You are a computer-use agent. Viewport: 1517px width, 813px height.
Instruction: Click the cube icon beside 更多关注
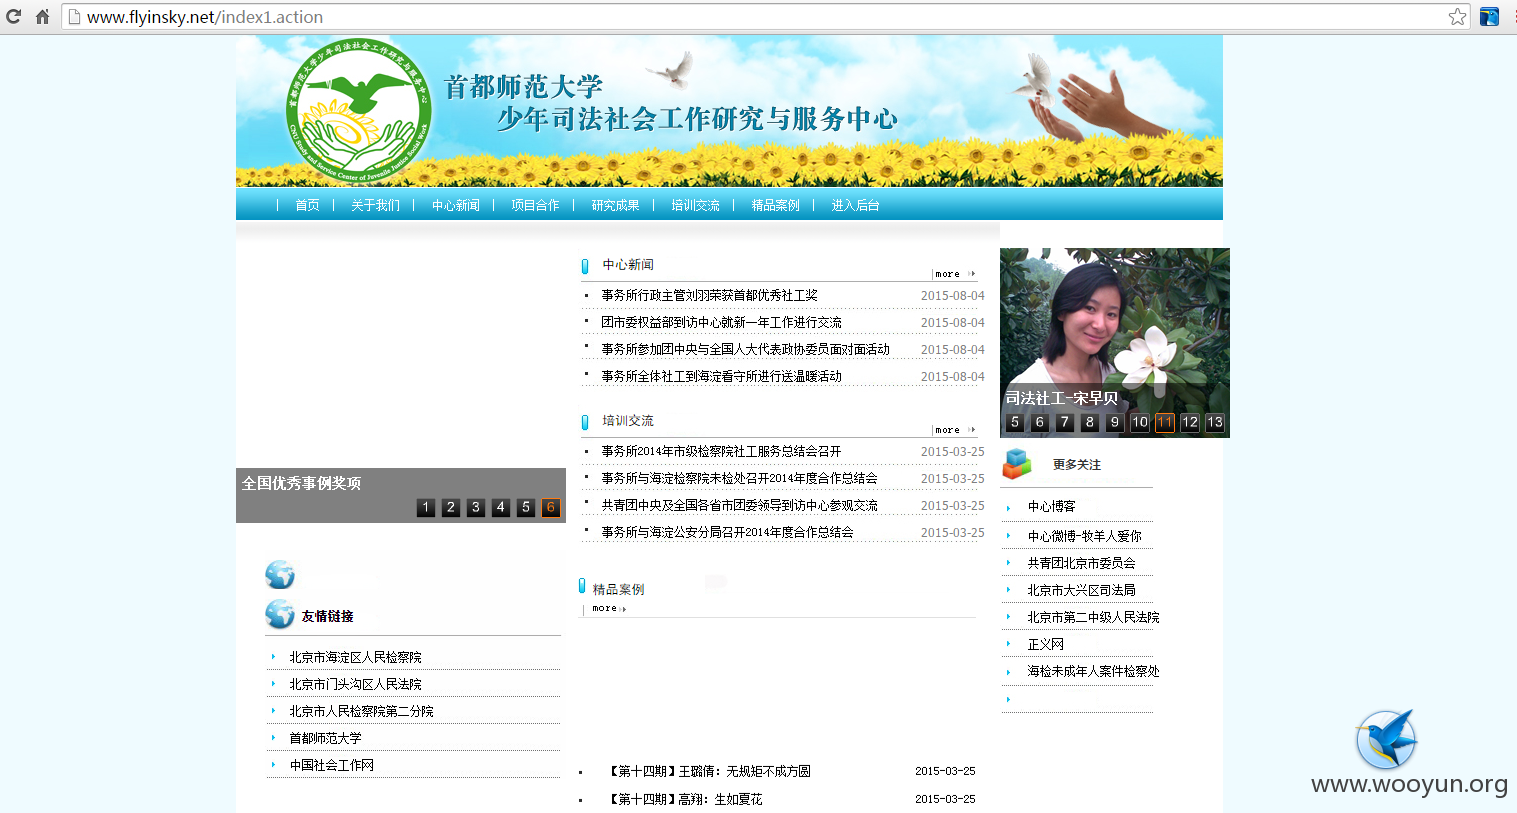pyautogui.click(x=1017, y=464)
